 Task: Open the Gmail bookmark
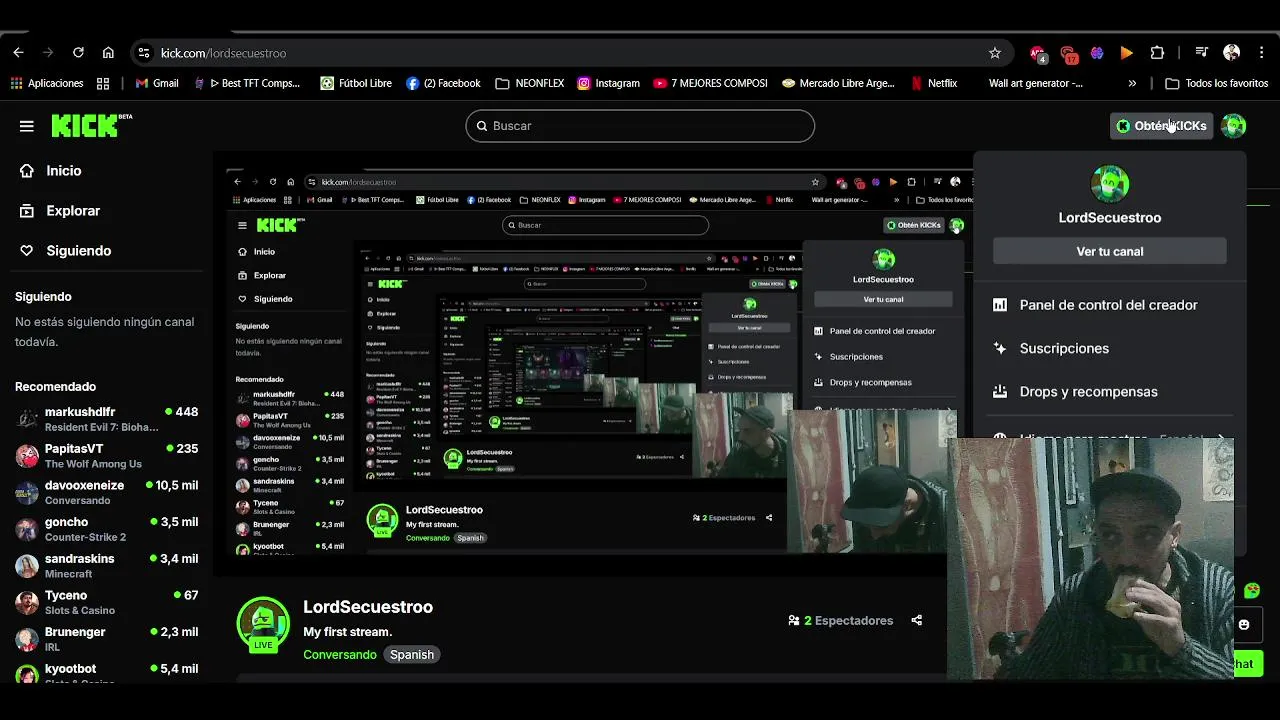tap(157, 83)
